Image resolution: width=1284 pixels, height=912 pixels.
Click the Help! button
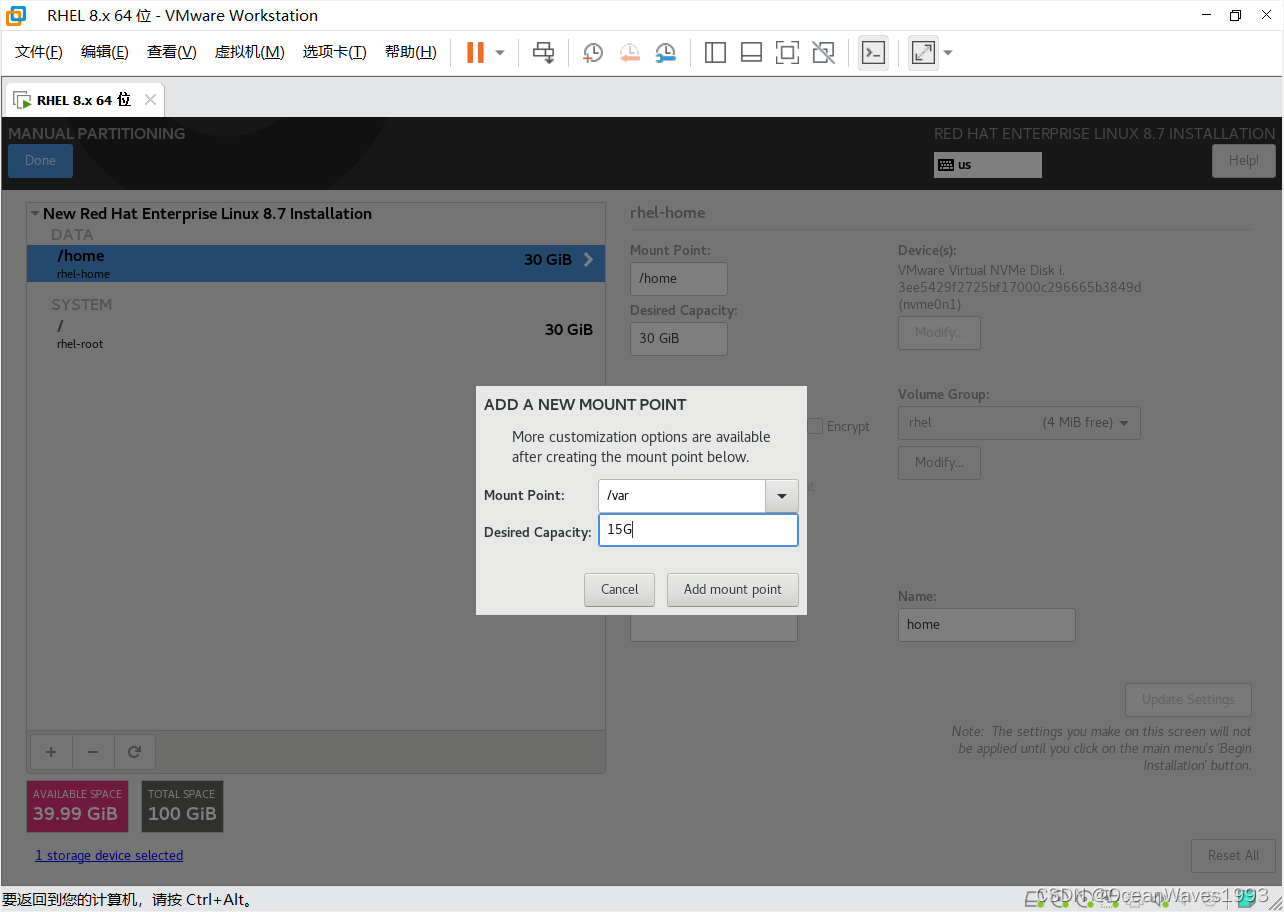tap(1244, 161)
